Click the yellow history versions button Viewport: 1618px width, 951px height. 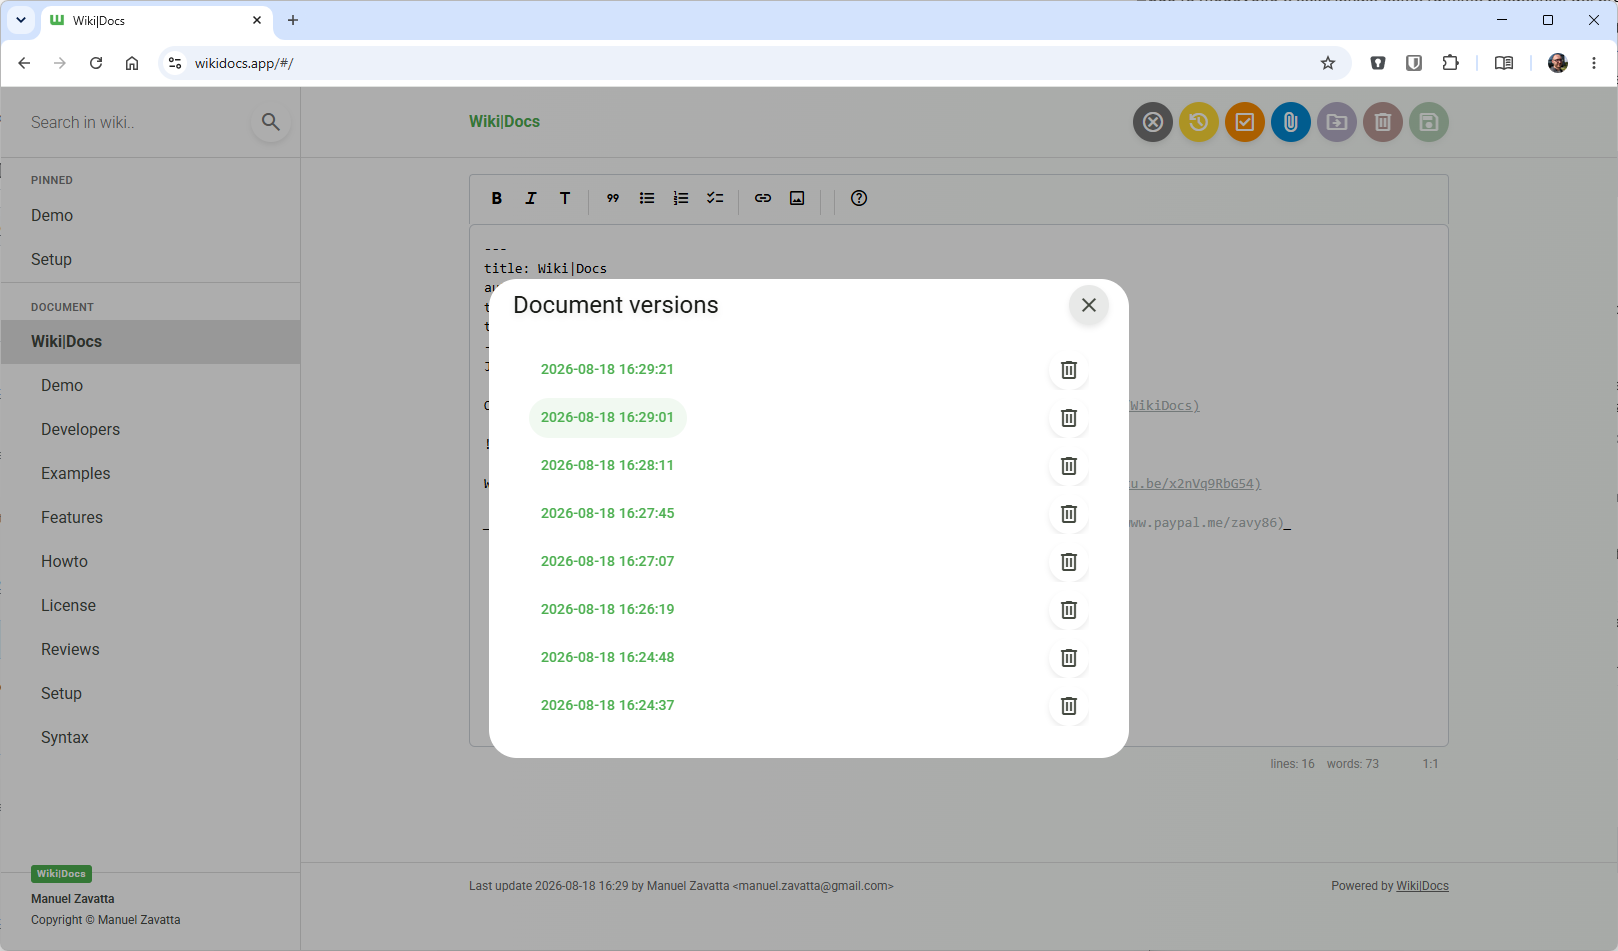(x=1199, y=122)
